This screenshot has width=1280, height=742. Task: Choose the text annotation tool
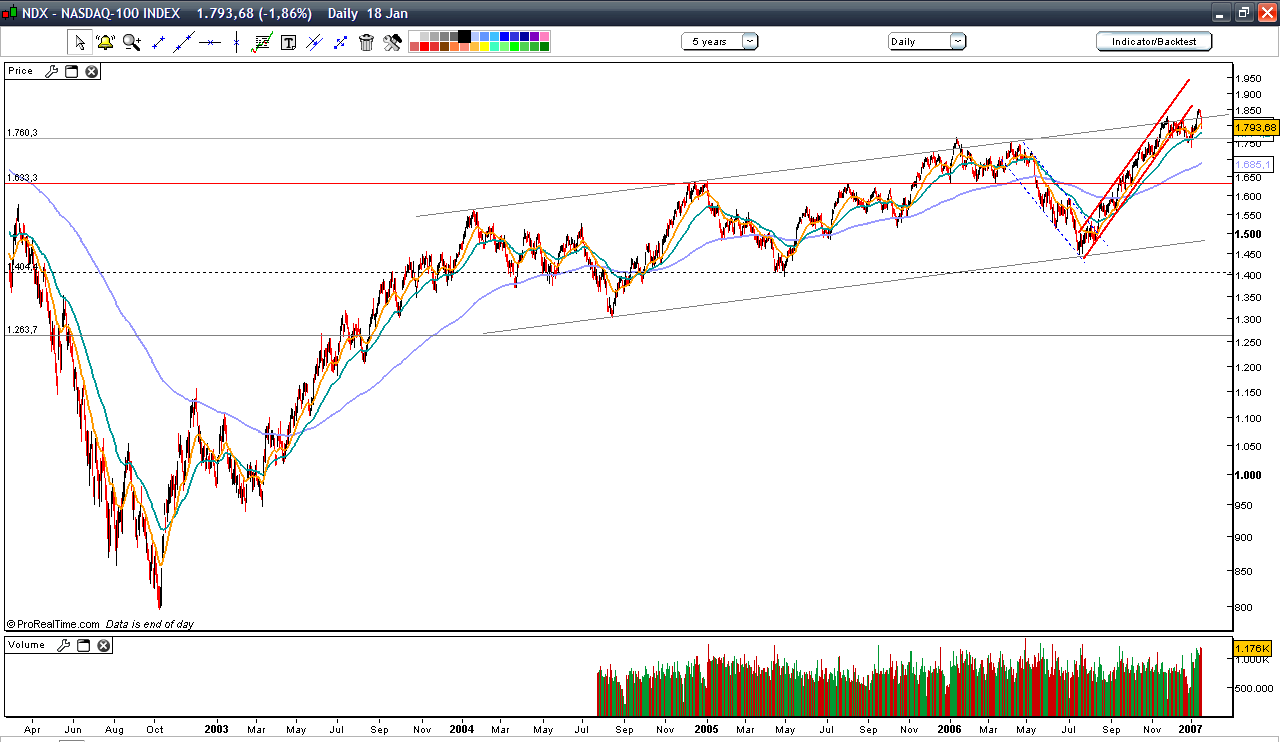(287, 42)
